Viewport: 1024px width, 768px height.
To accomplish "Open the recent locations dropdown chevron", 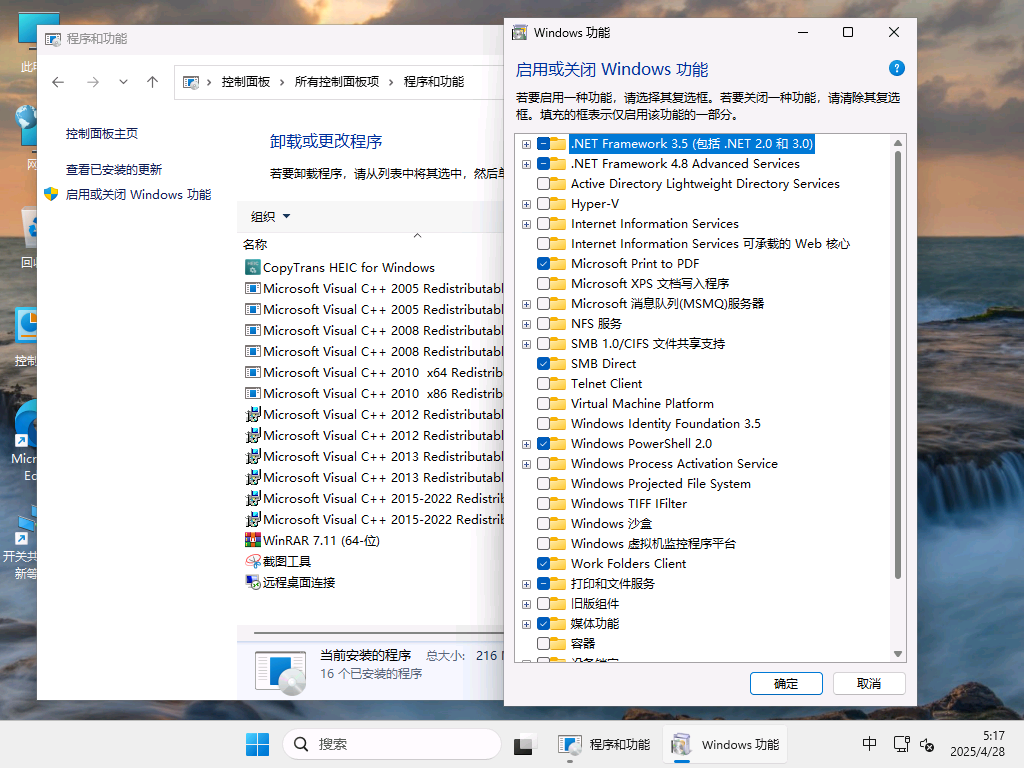I will click(x=123, y=82).
